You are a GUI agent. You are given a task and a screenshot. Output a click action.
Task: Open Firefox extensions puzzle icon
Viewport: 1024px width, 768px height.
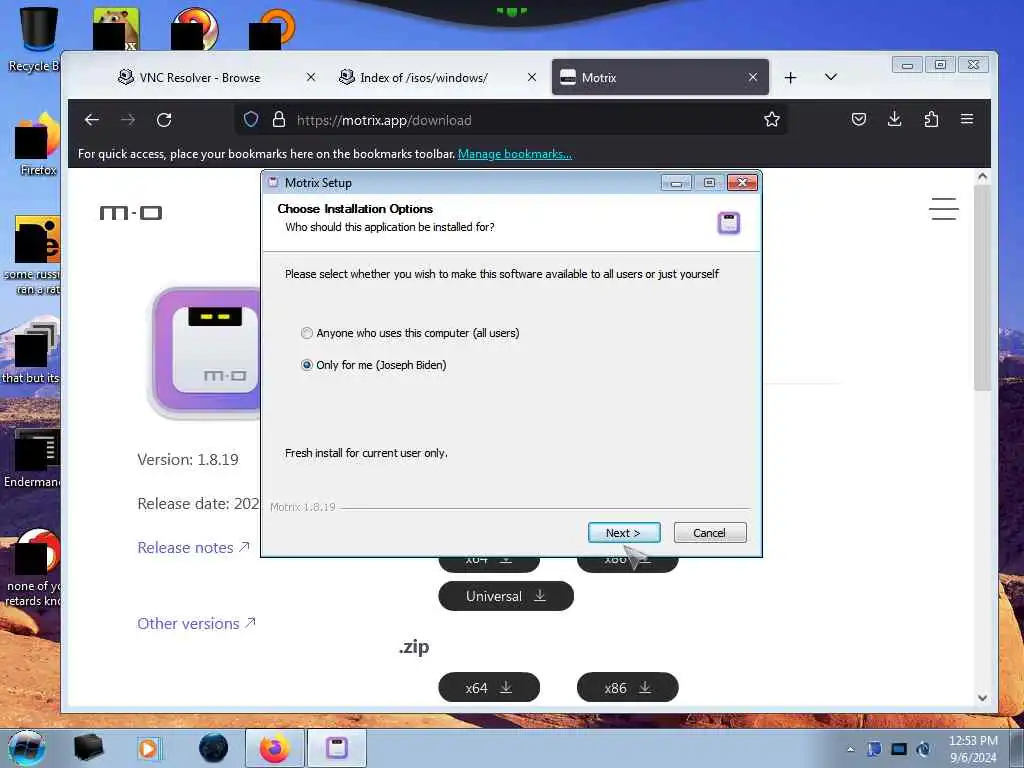pos(931,120)
